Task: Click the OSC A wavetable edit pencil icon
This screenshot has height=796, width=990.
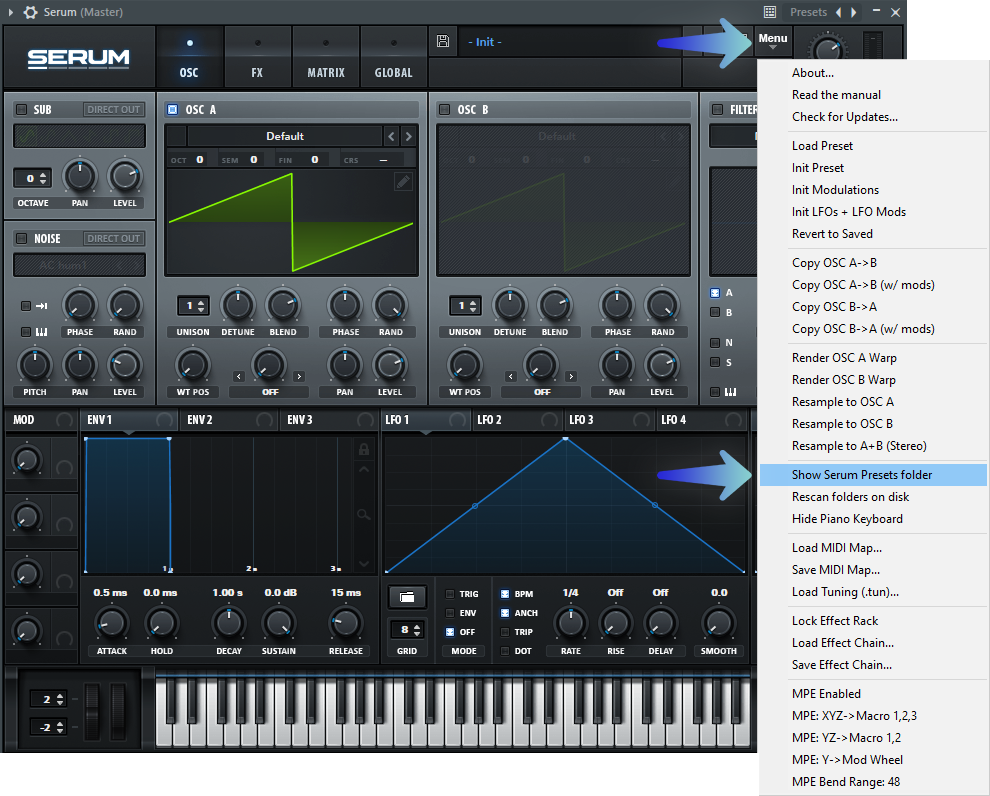Action: 403,182
